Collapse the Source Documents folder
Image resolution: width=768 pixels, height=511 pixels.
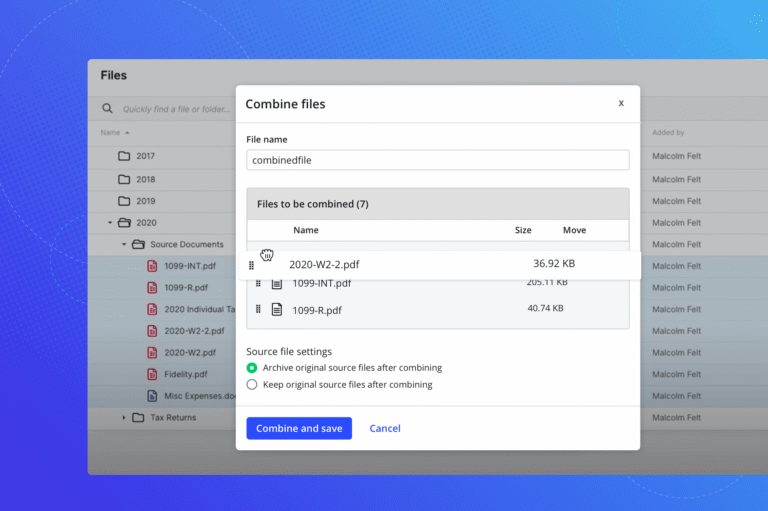pyautogui.click(x=125, y=244)
